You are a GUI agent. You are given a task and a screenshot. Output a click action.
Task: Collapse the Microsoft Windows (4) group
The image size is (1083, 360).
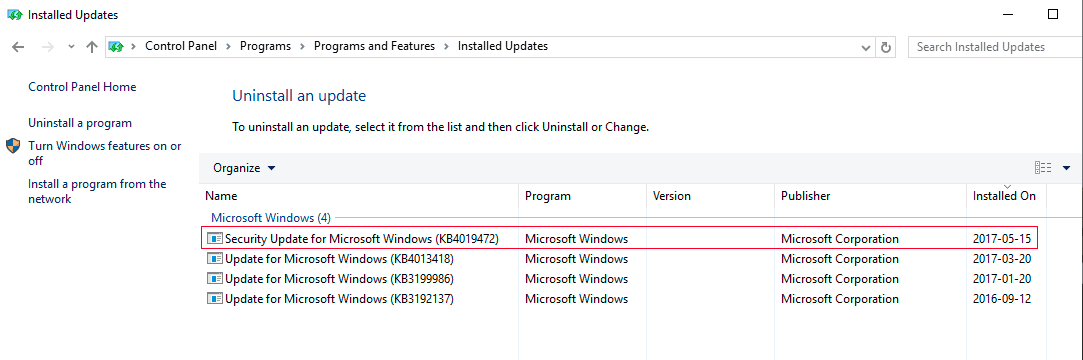271,218
